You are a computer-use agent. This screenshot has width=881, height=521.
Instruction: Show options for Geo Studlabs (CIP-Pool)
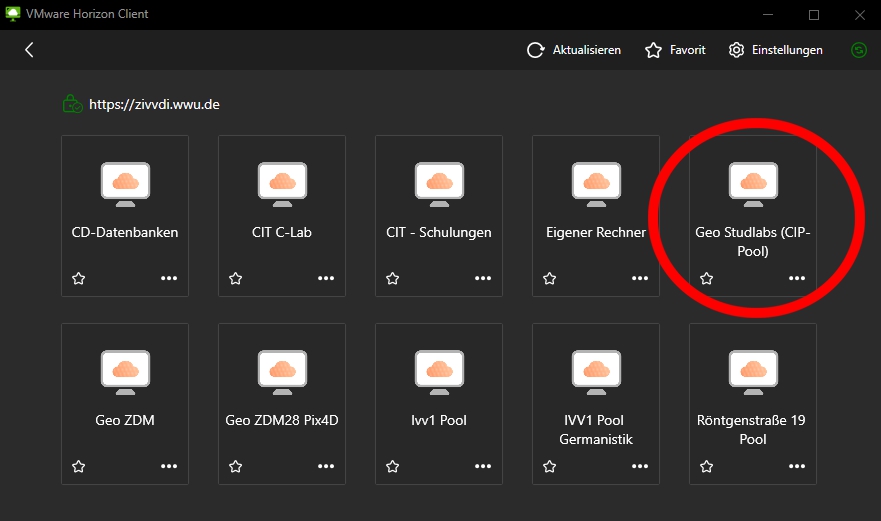(x=797, y=278)
